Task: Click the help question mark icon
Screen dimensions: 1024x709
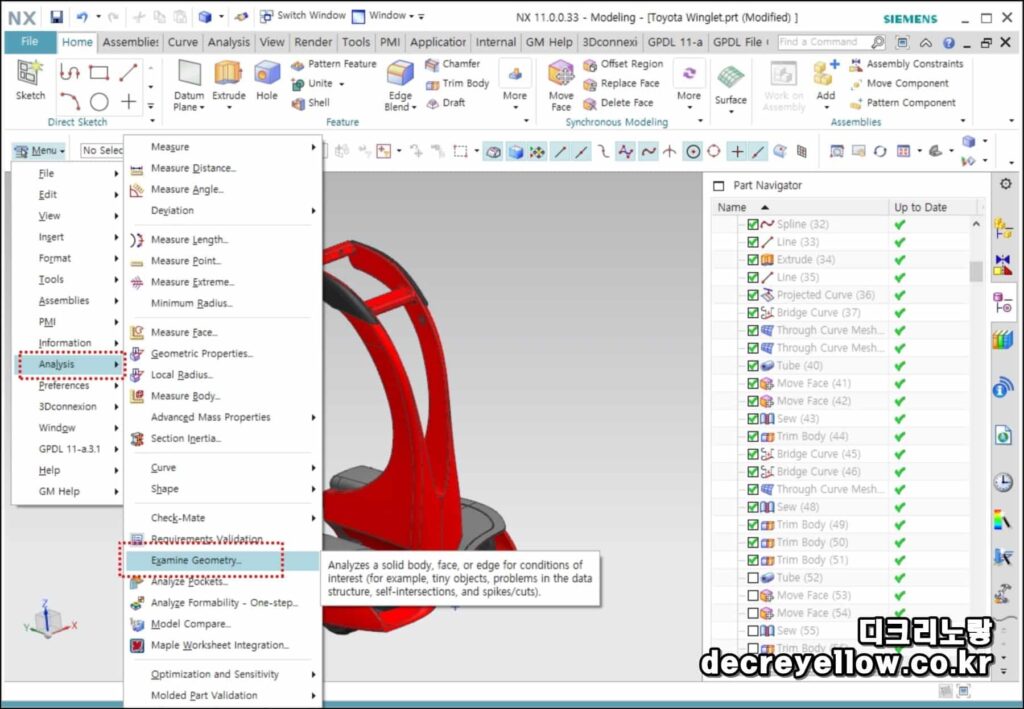Action: coord(949,43)
